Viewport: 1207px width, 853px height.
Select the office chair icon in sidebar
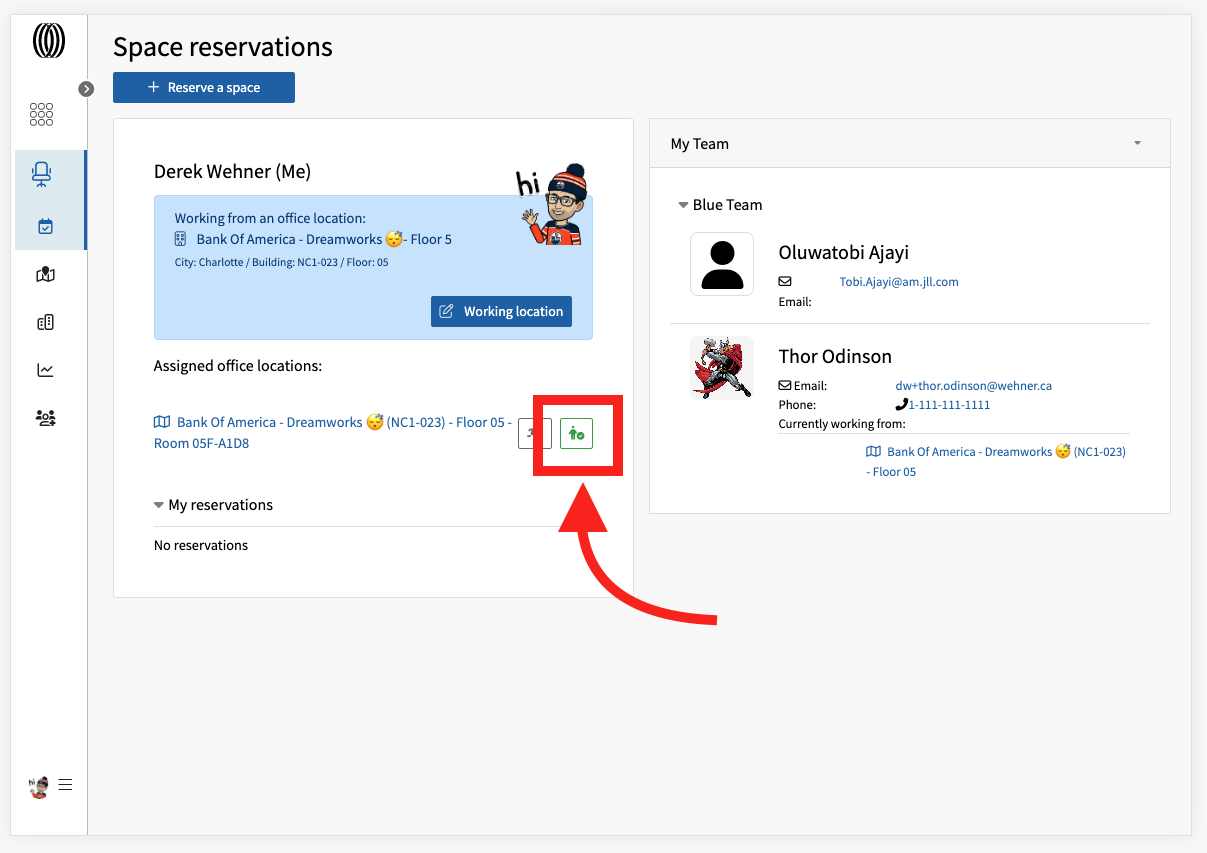pyautogui.click(x=42, y=175)
